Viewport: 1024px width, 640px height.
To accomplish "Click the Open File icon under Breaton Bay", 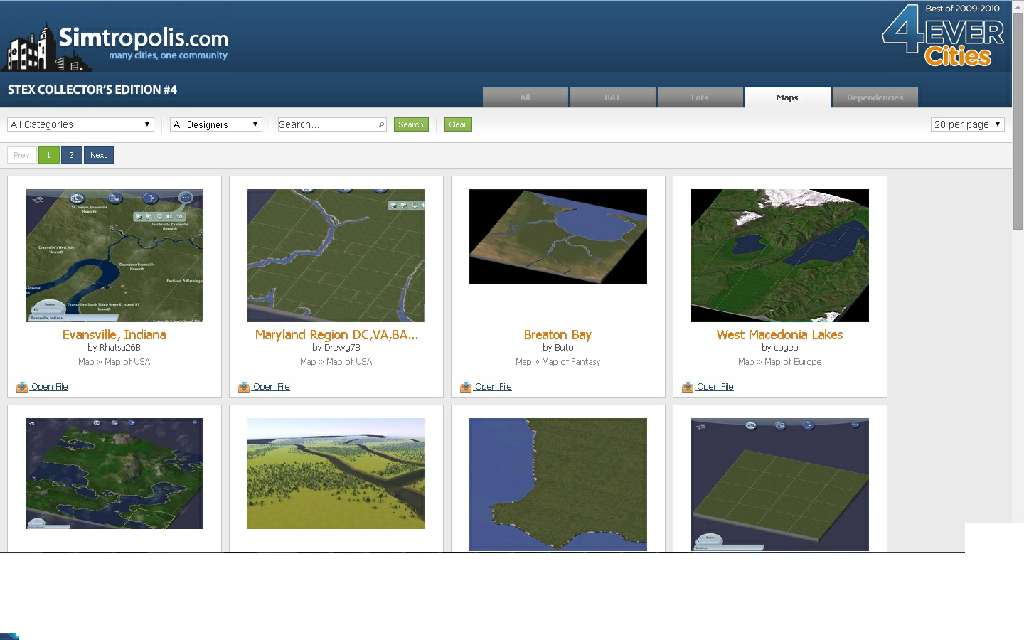I will point(465,387).
